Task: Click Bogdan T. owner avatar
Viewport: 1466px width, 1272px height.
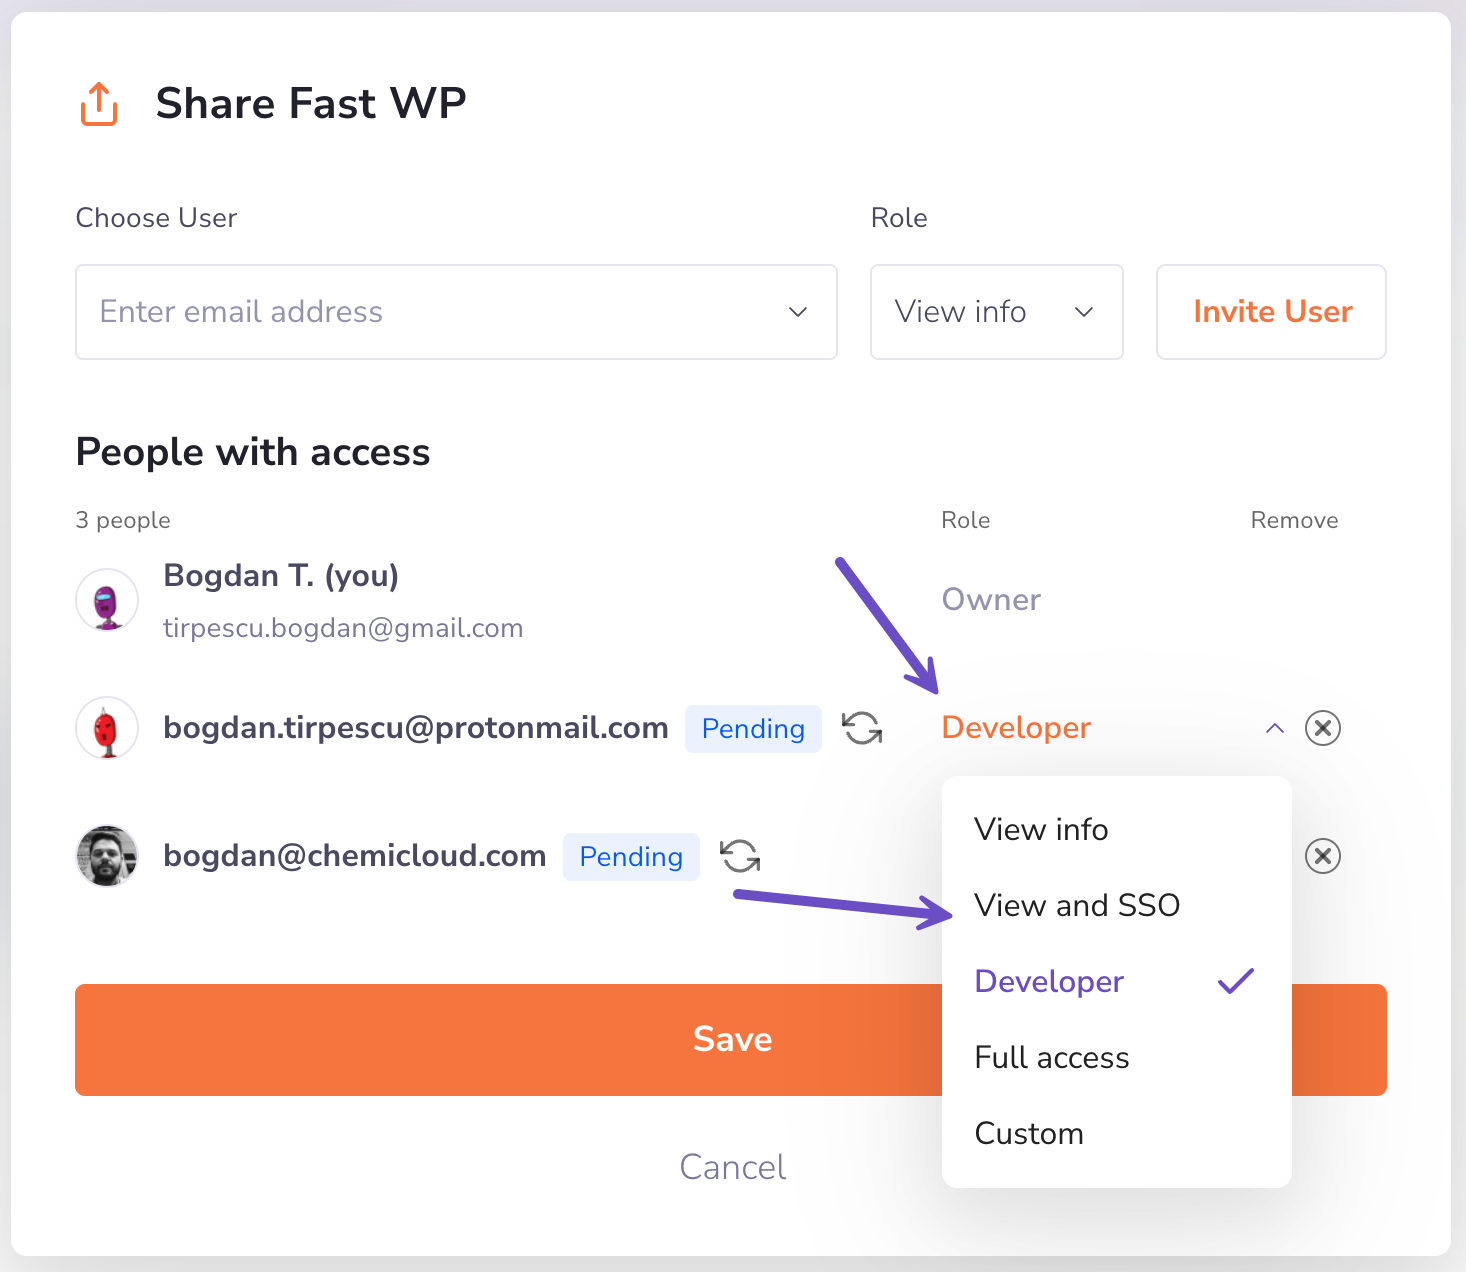Action: point(107,600)
